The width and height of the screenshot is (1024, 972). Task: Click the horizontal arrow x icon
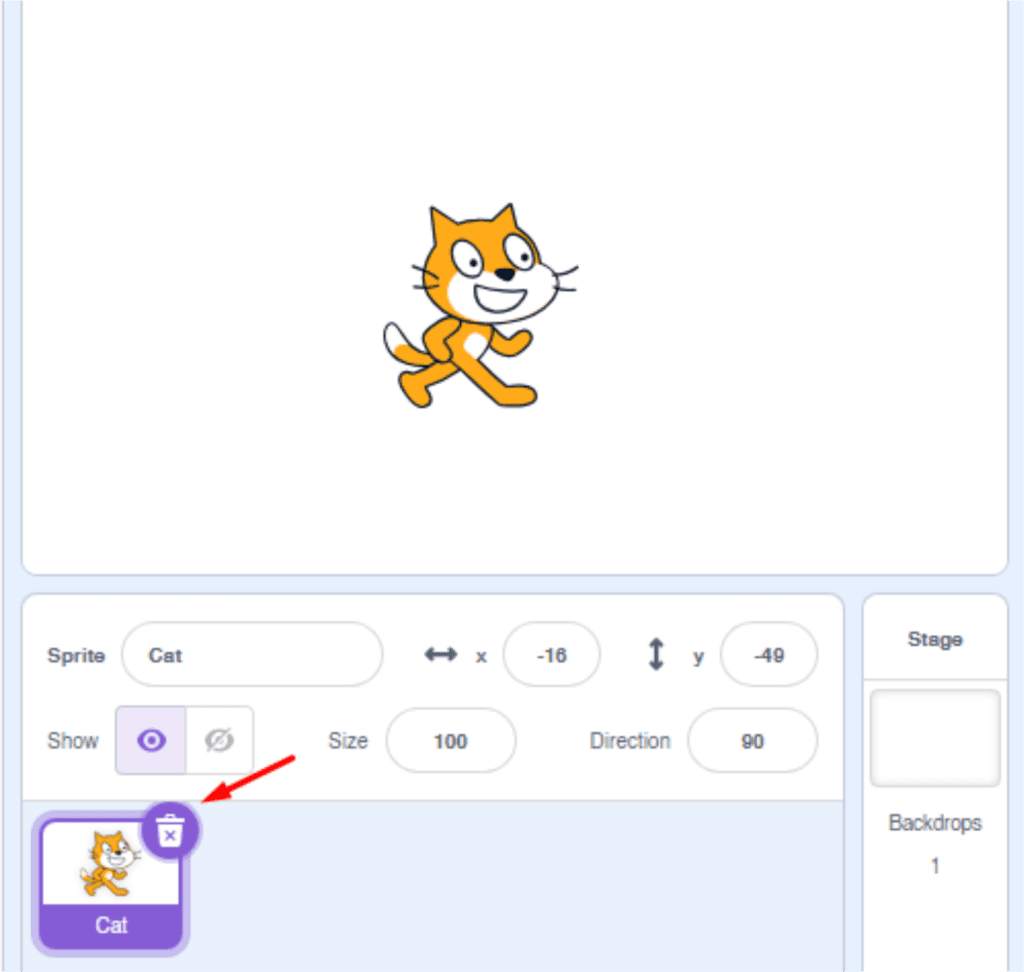pyautogui.click(x=441, y=654)
